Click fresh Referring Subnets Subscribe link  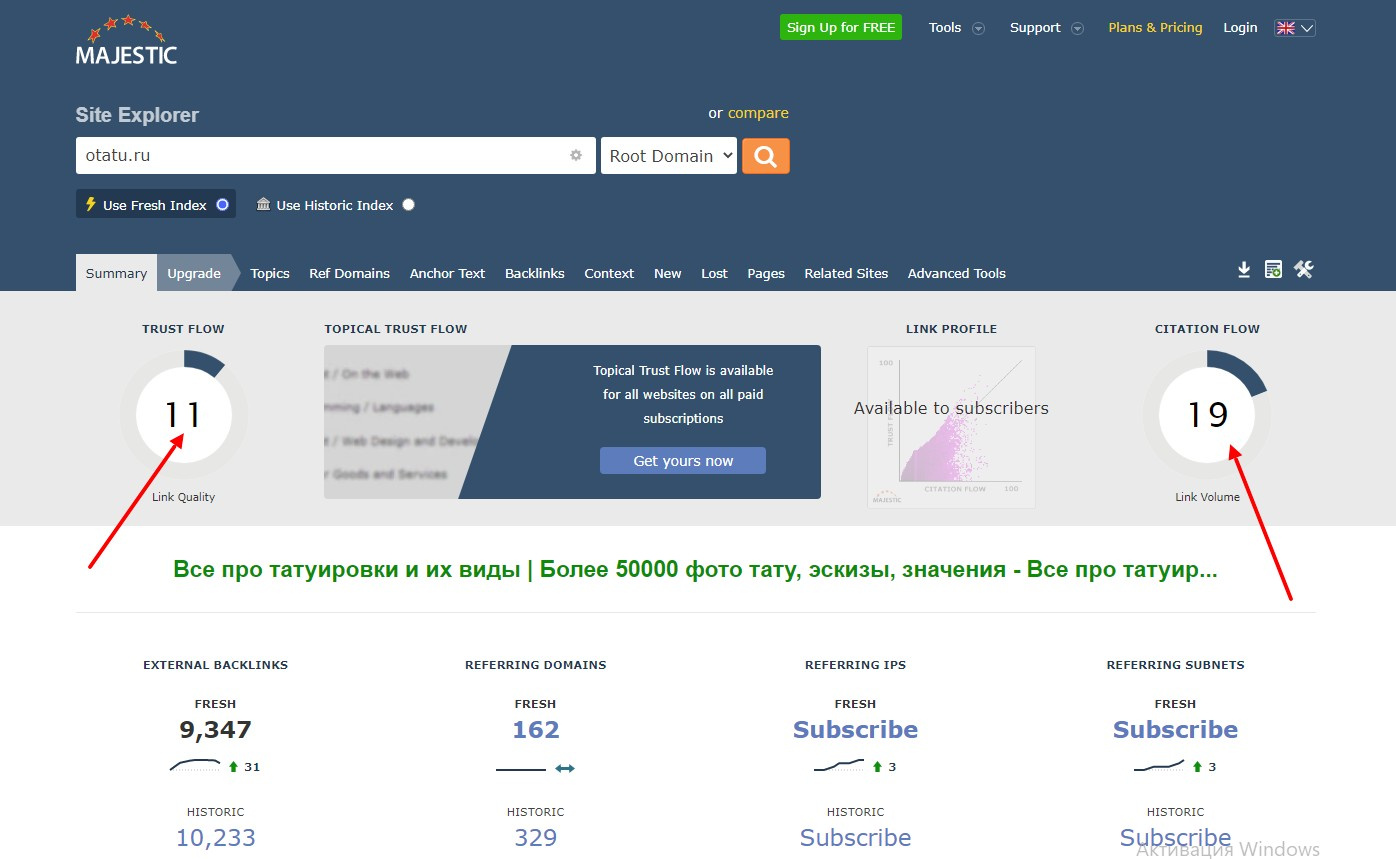pos(1176,730)
